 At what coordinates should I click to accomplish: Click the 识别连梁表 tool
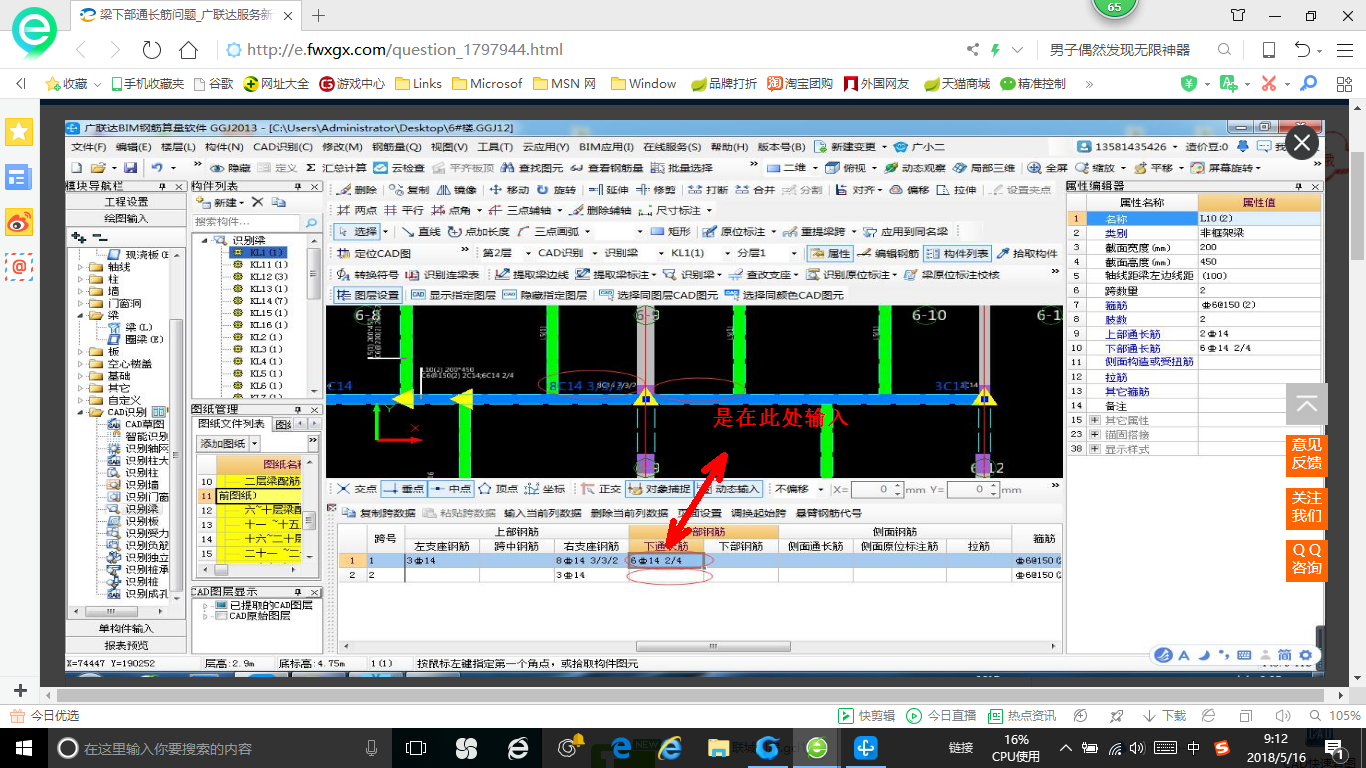[441, 275]
